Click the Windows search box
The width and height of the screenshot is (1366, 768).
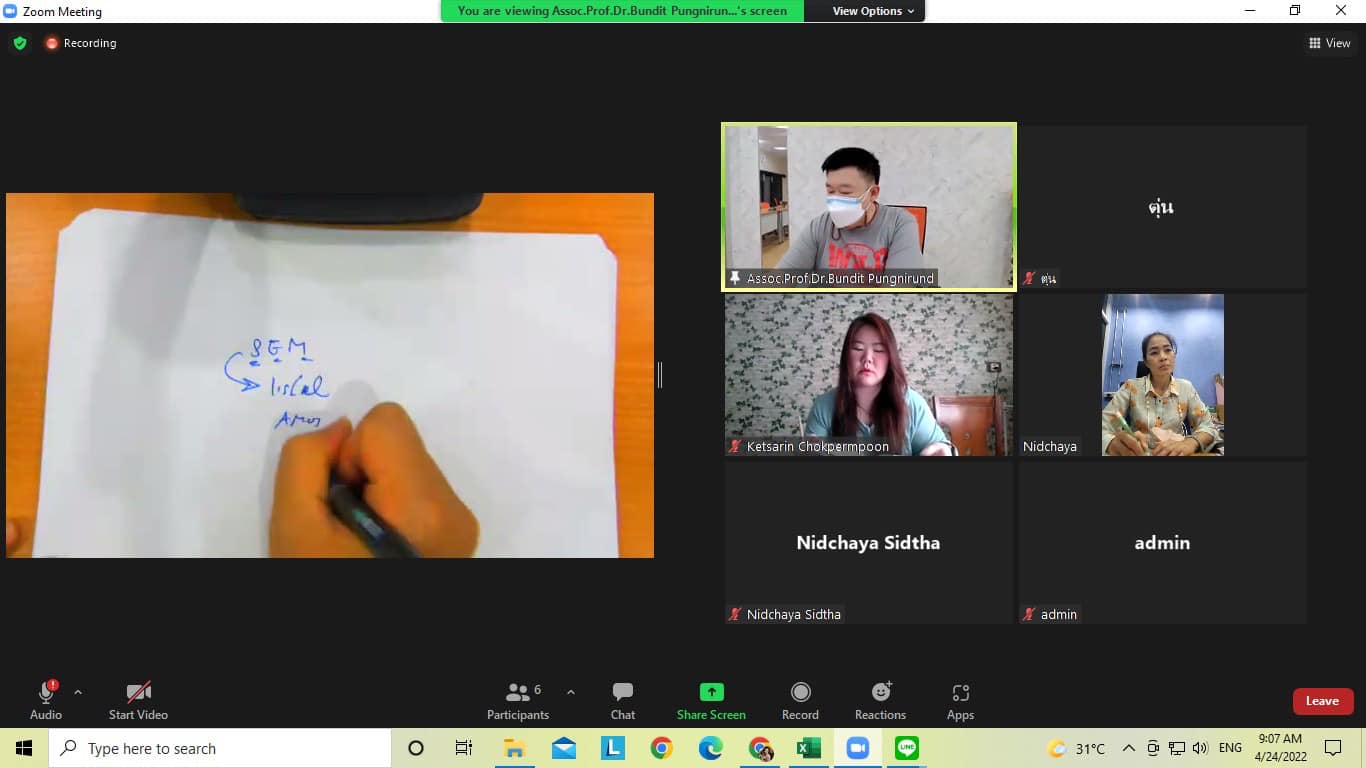coord(220,748)
